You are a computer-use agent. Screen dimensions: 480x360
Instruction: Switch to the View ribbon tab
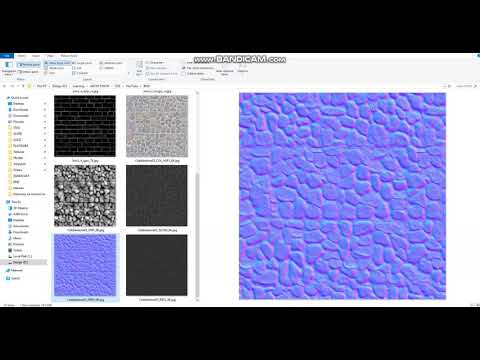coord(50,56)
